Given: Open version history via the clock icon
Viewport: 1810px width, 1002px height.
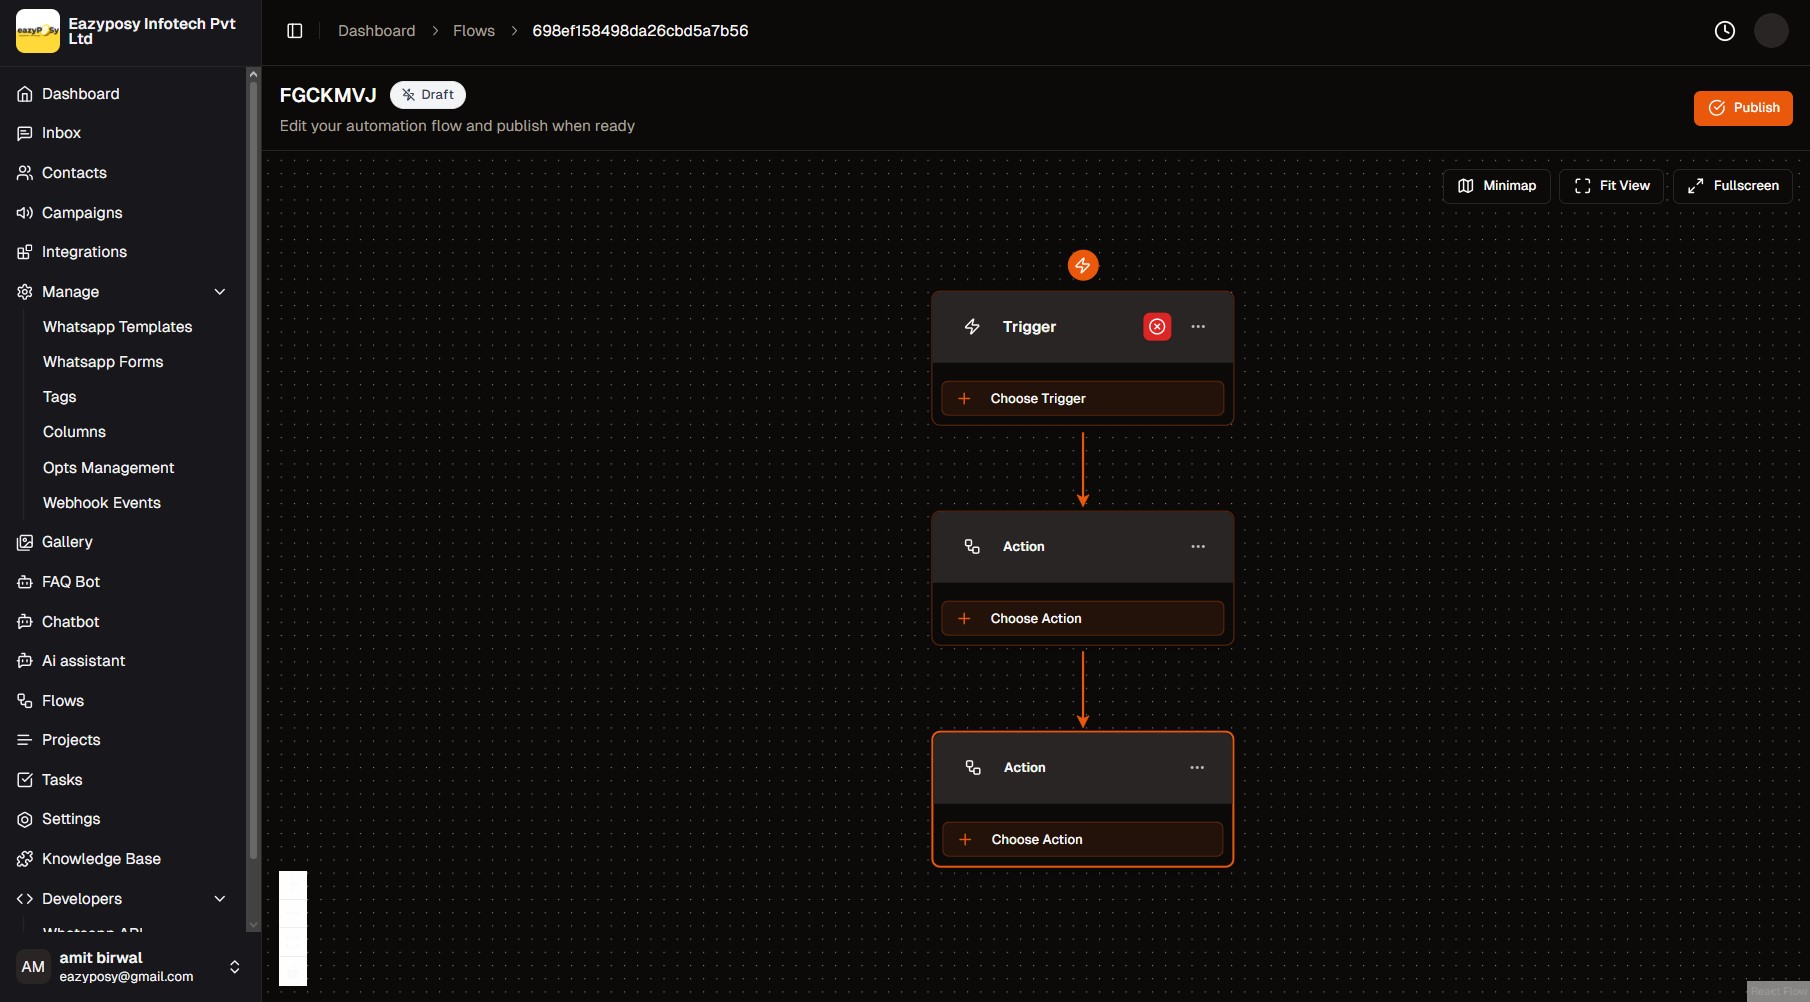Looking at the screenshot, I should pyautogui.click(x=1725, y=30).
